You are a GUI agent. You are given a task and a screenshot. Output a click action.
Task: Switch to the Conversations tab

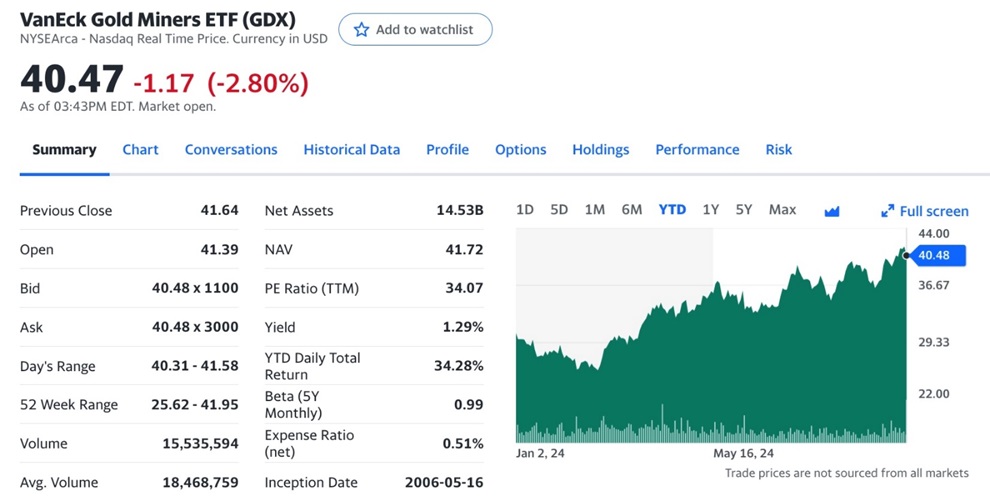click(x=231, y=150)
